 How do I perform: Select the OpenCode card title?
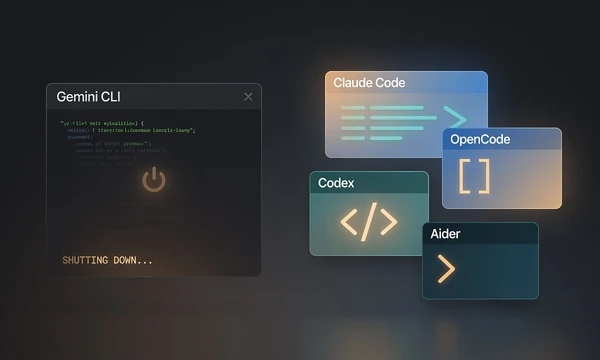pyautogui.click(x=480, y=139)
